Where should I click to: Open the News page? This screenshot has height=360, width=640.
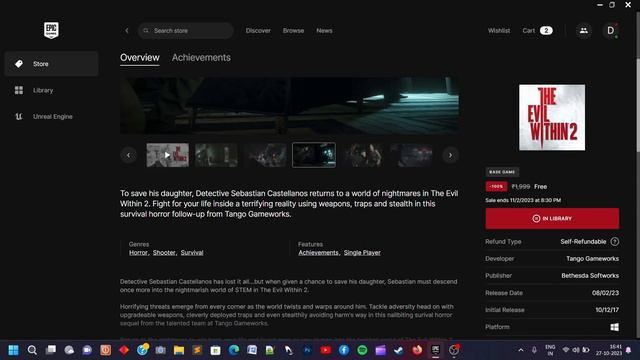324,31
